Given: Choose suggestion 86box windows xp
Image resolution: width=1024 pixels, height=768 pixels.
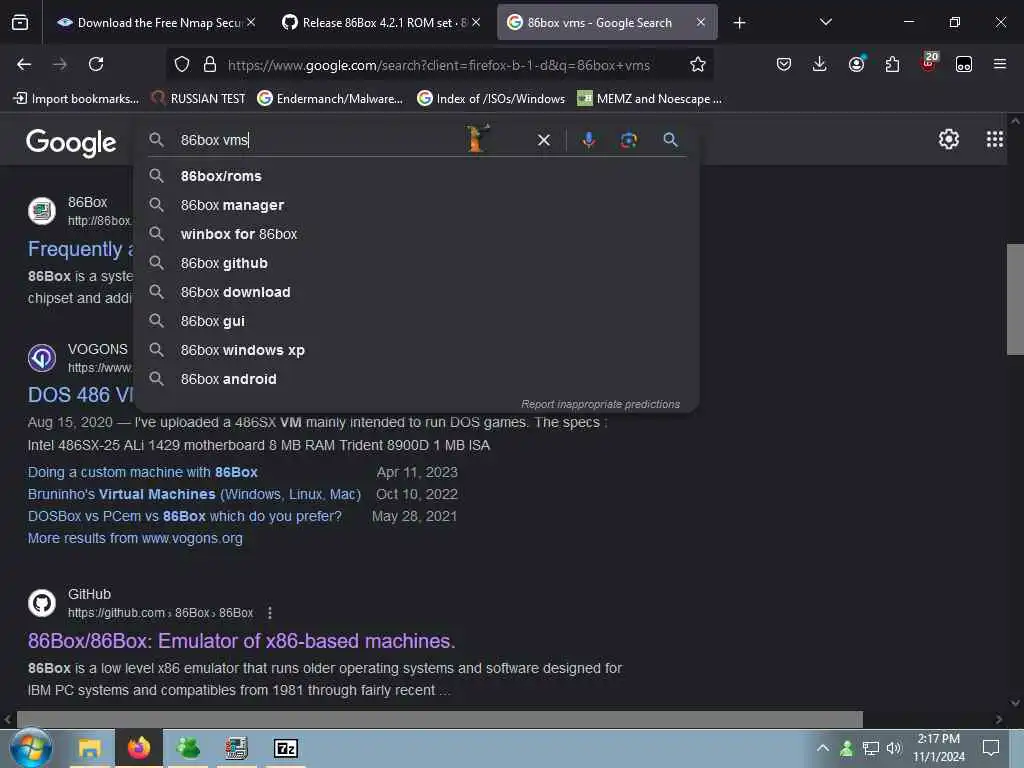Looking at the screenshot, I should tap(416, 350).
